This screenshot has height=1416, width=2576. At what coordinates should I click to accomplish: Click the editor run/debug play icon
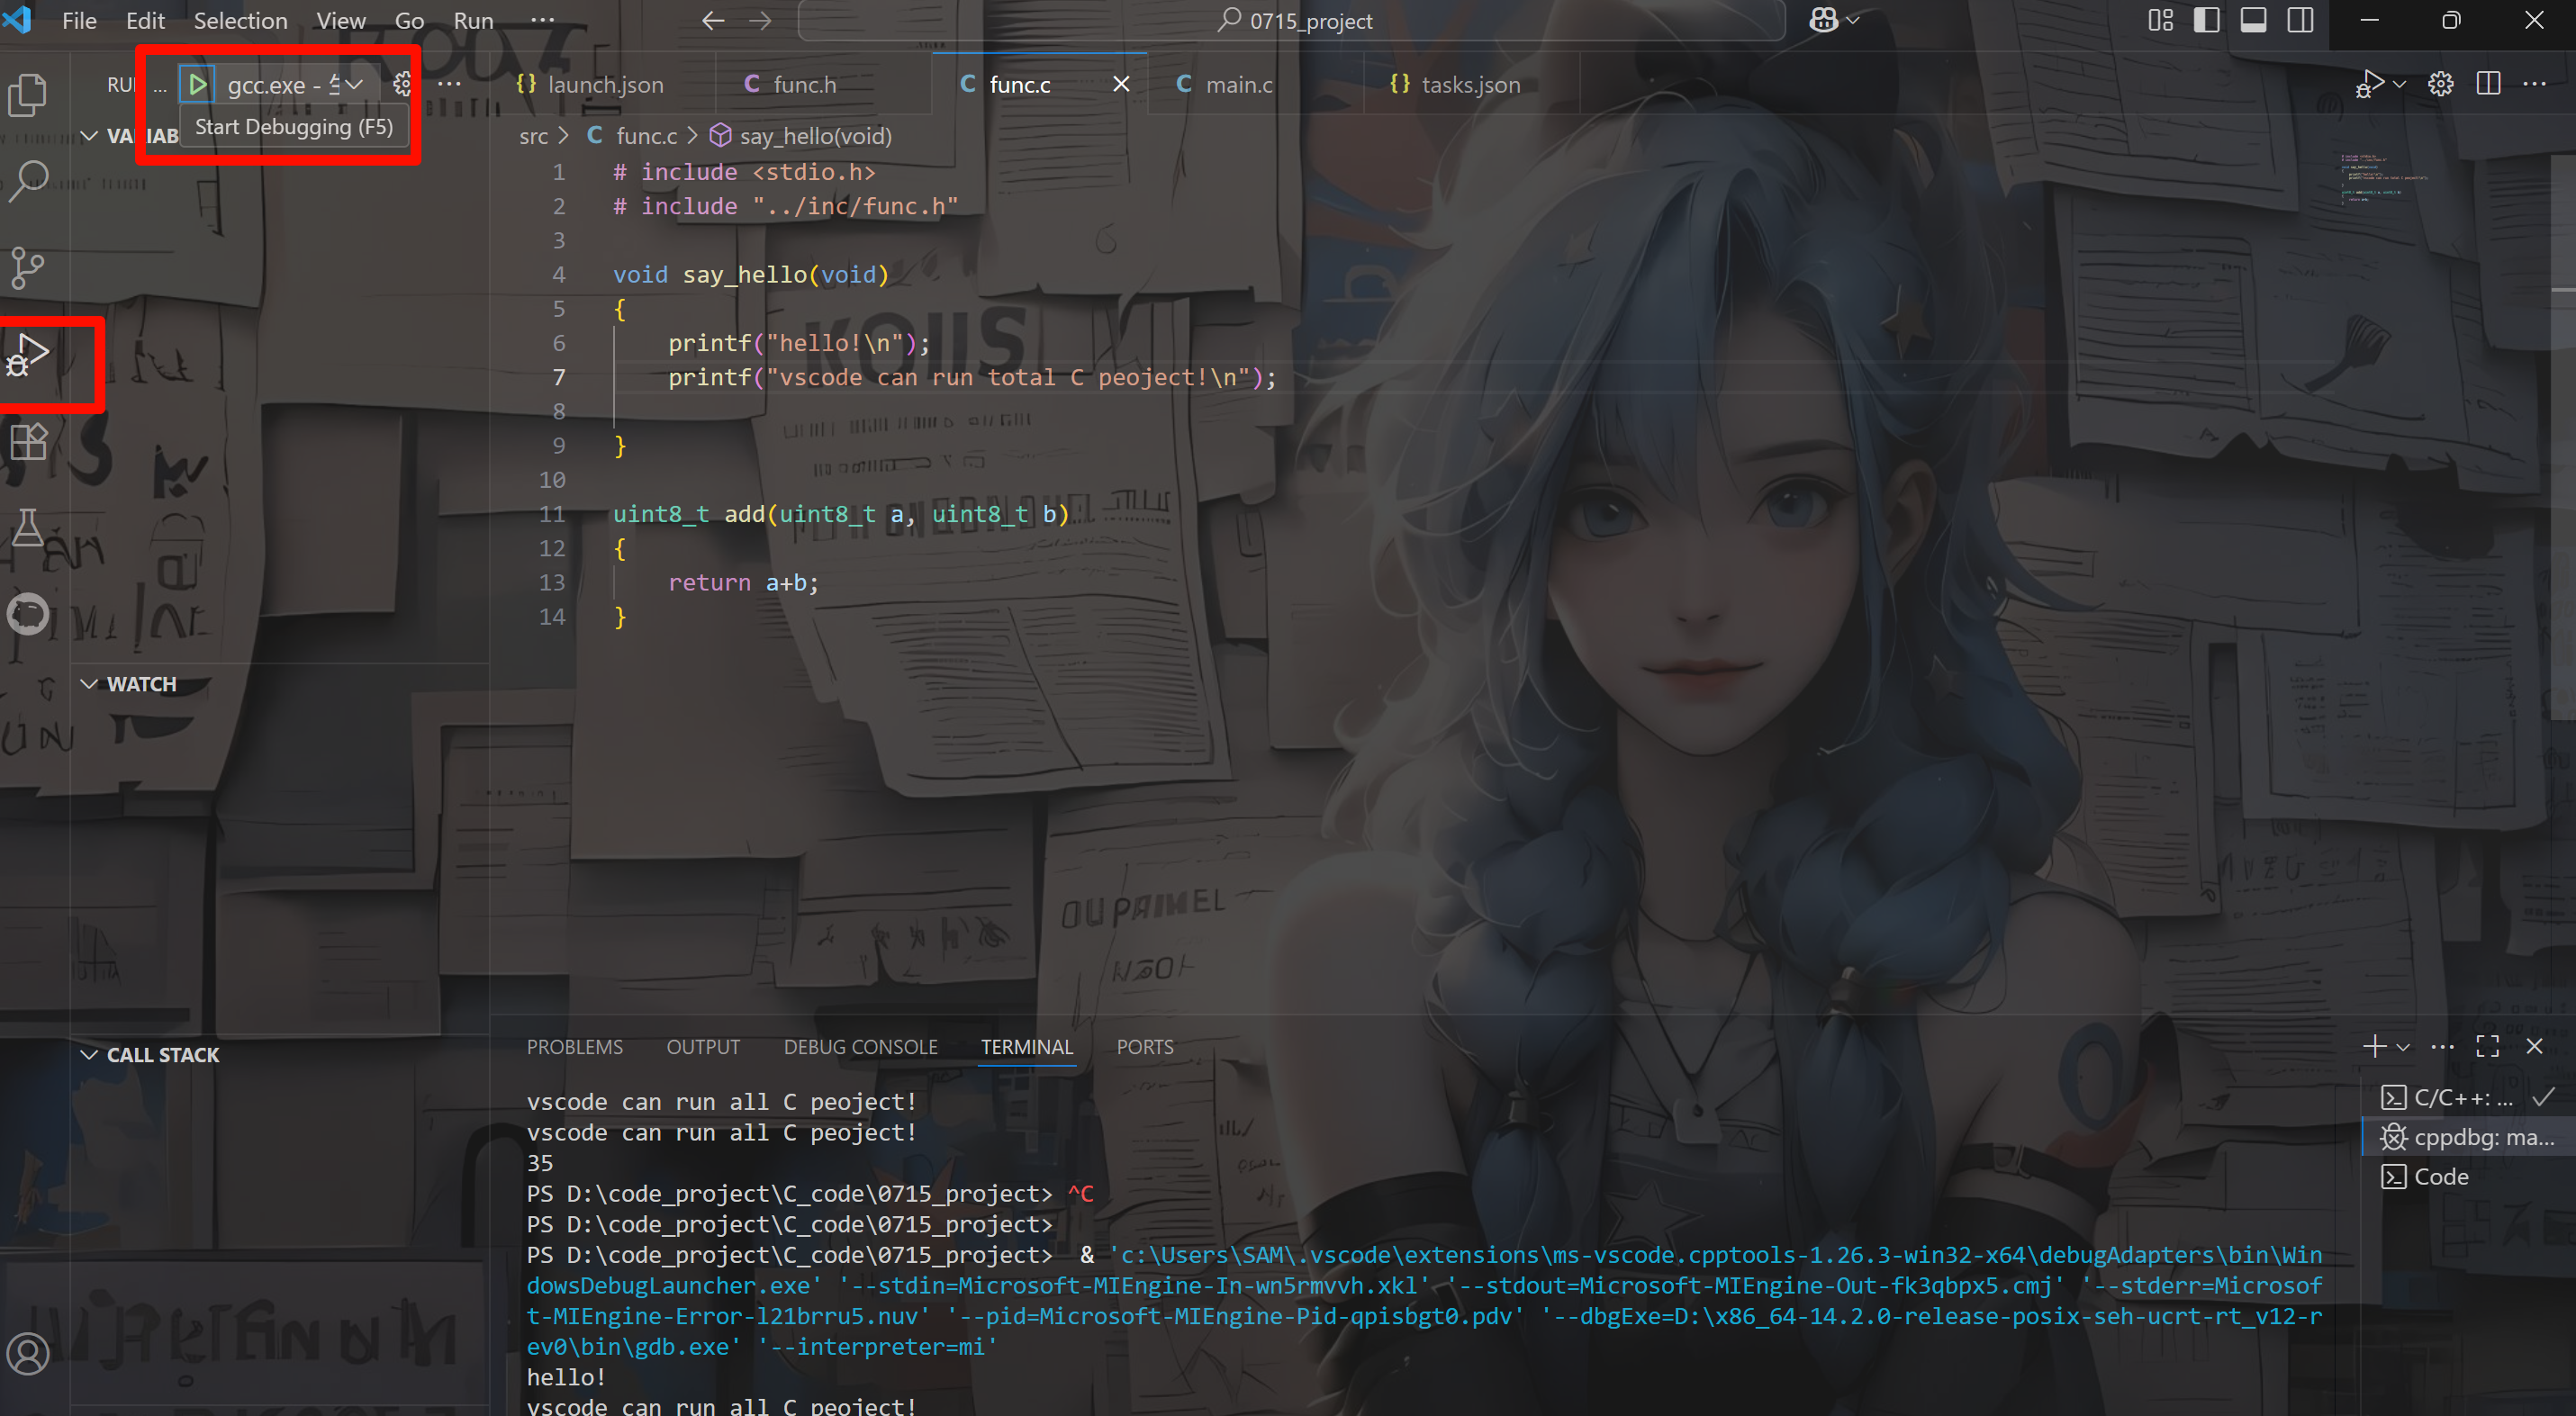coord(2370,84)
